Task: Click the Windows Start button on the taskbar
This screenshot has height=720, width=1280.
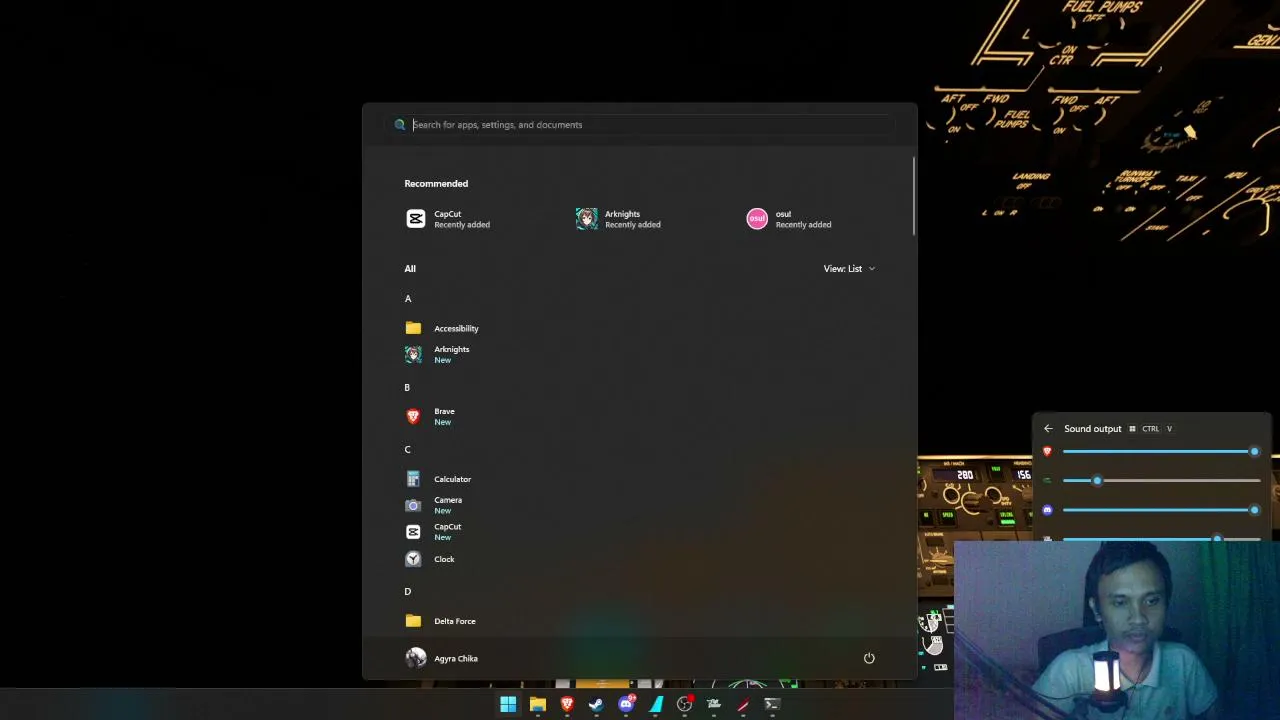Action: 508,704
